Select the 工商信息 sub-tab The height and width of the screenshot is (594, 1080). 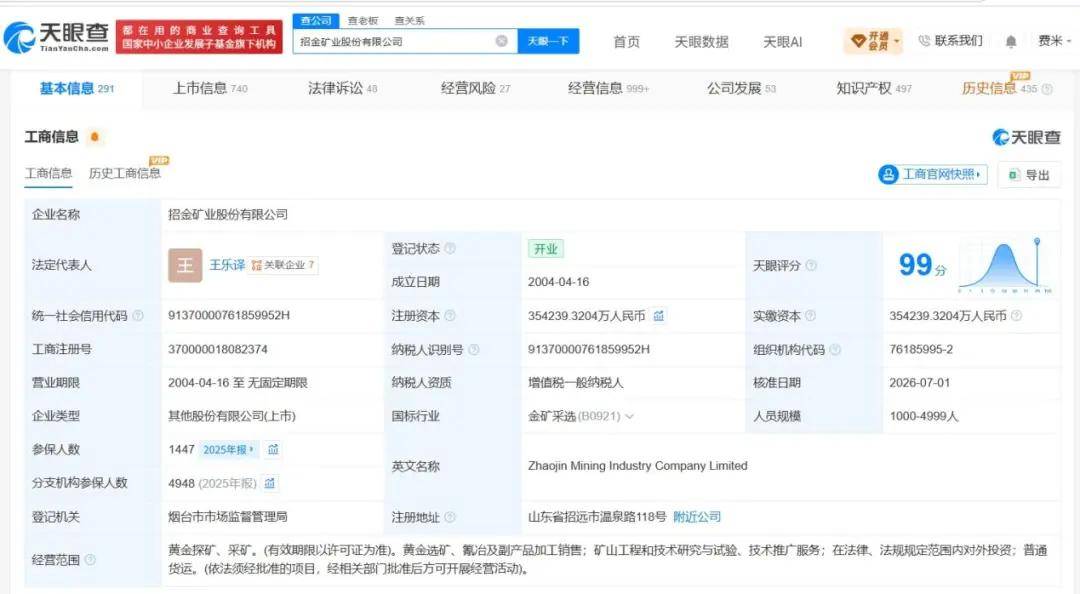[x=48, y=173]
